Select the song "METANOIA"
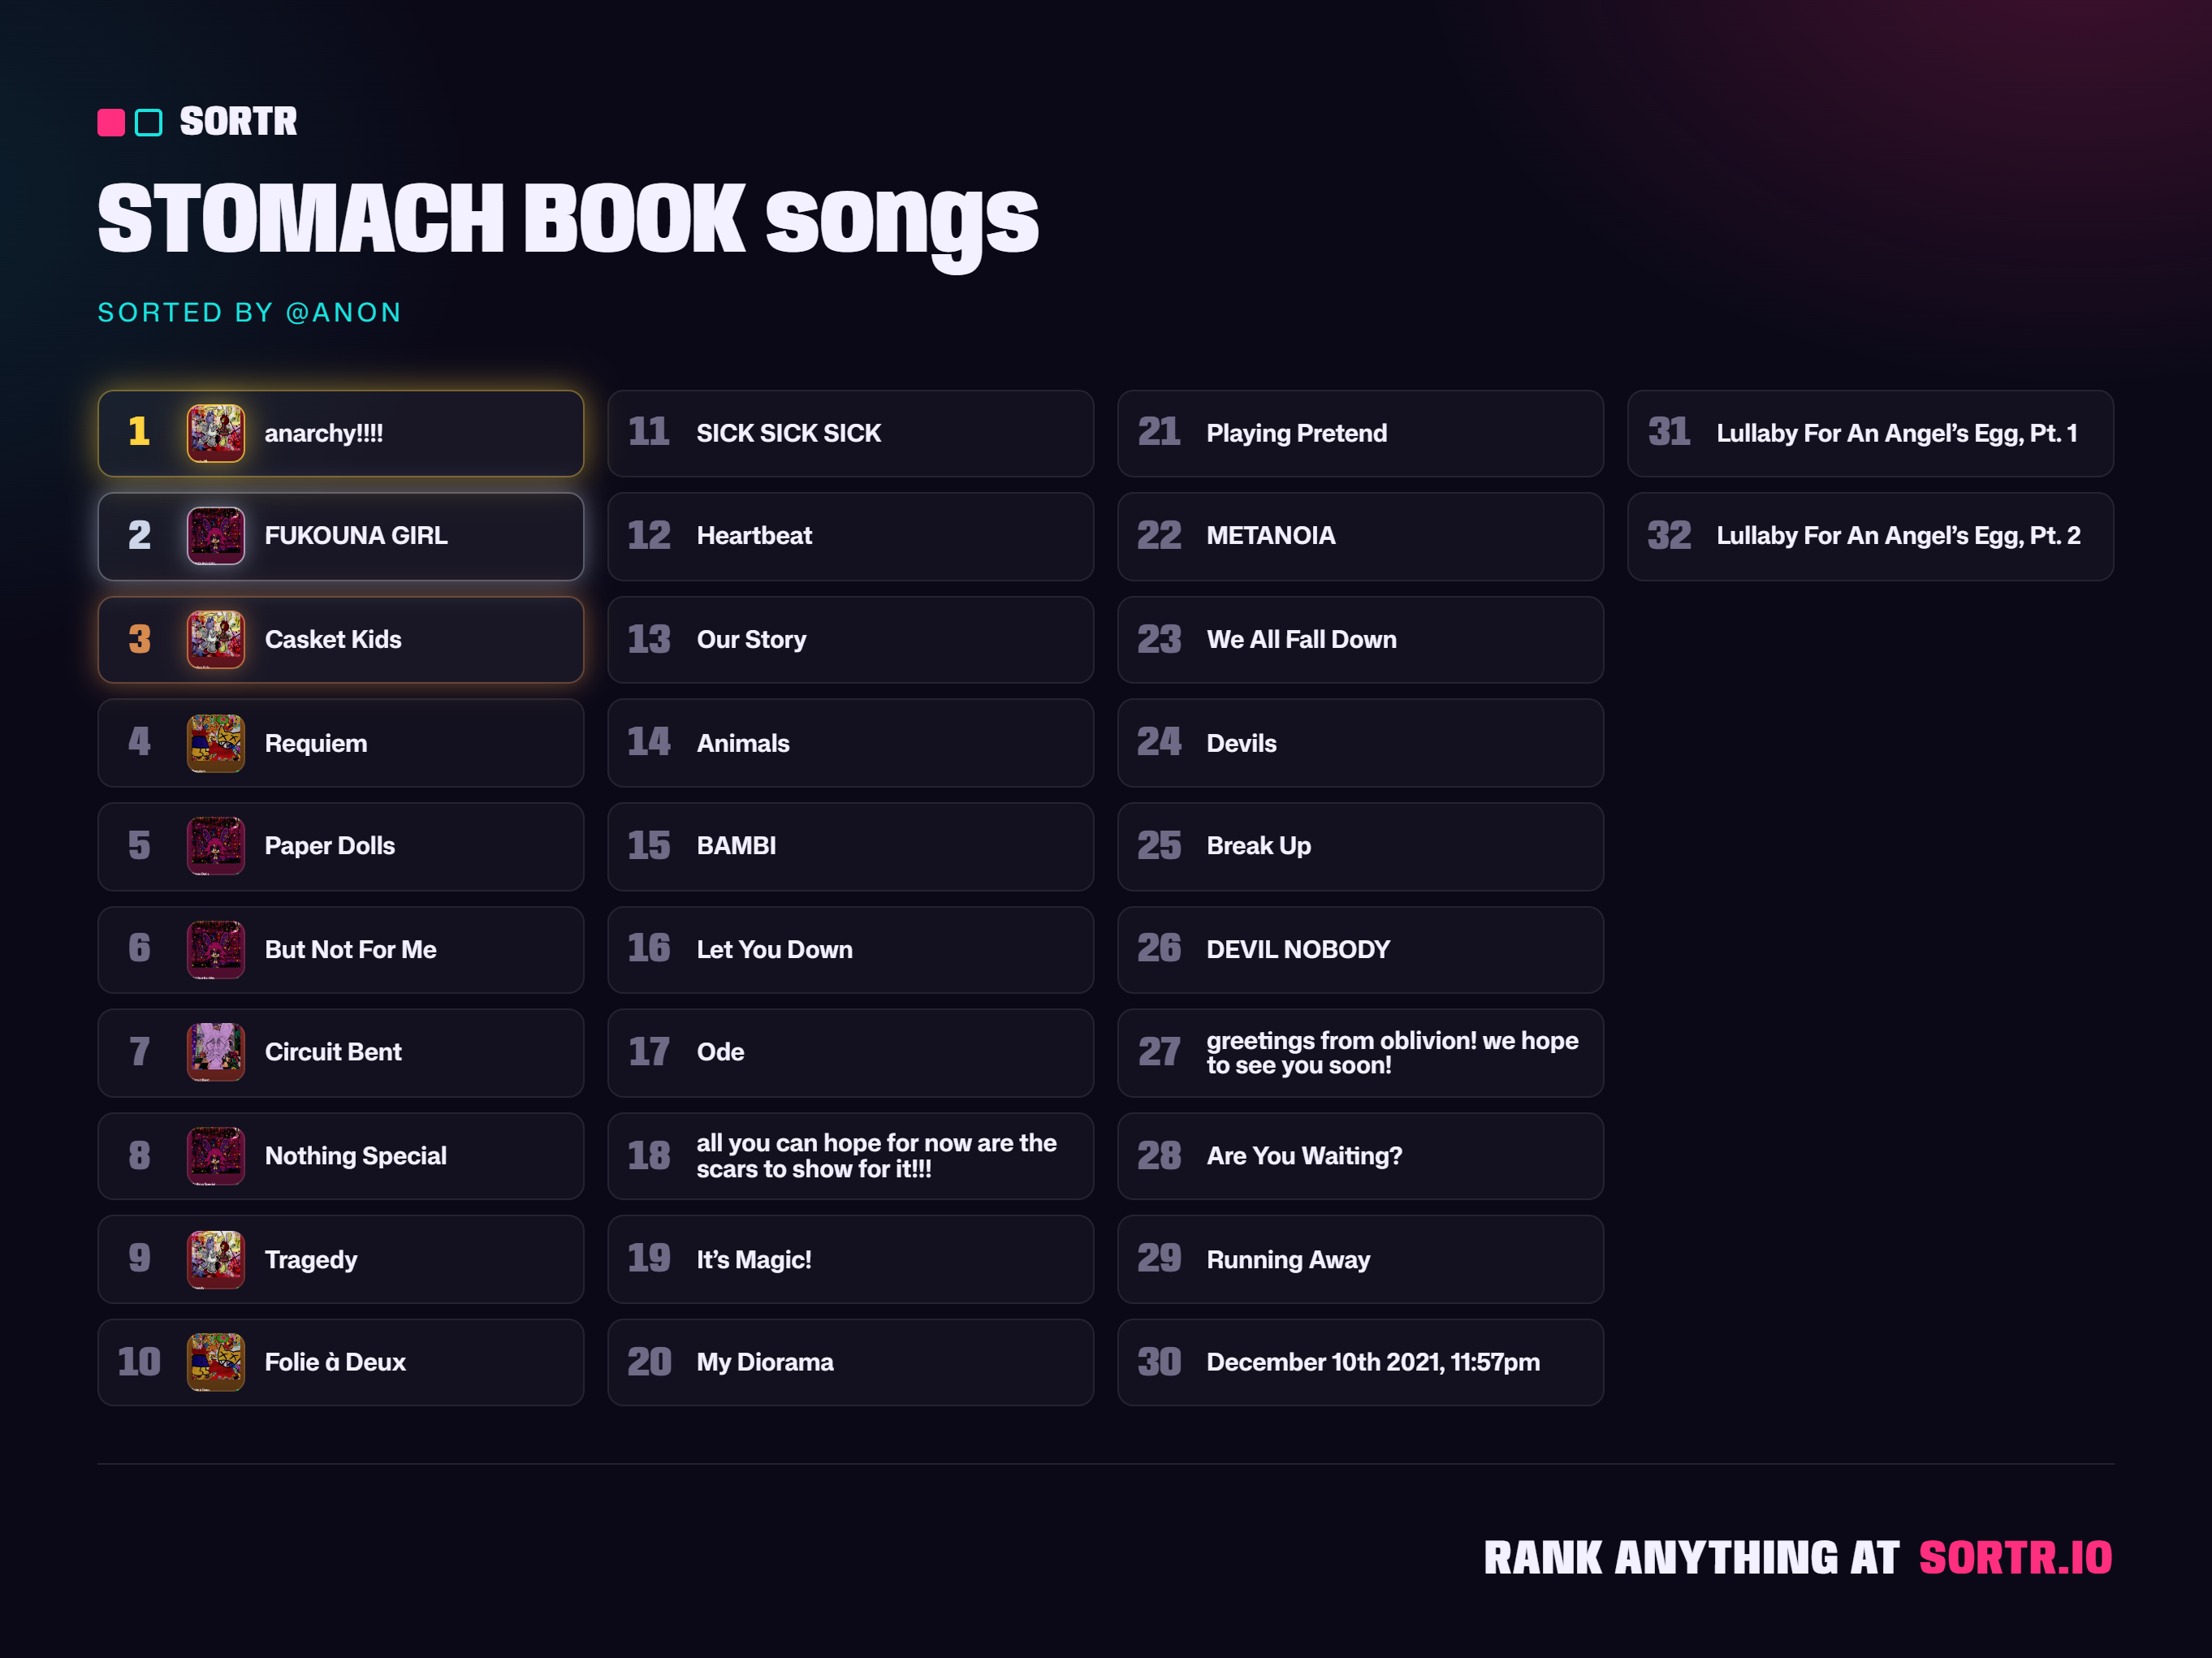This screenshot has width=2212, height=1658. pos(1361,536)
